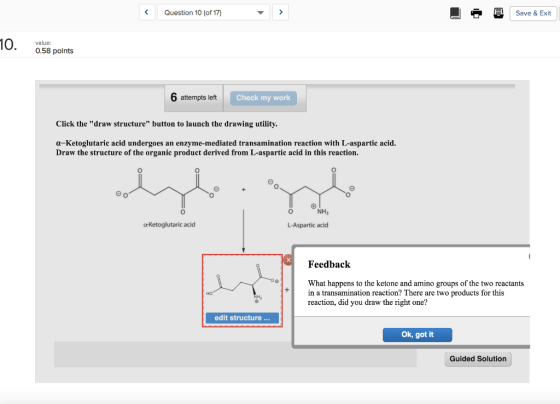Click the dropdown arrow of question selector

point(260,13)
